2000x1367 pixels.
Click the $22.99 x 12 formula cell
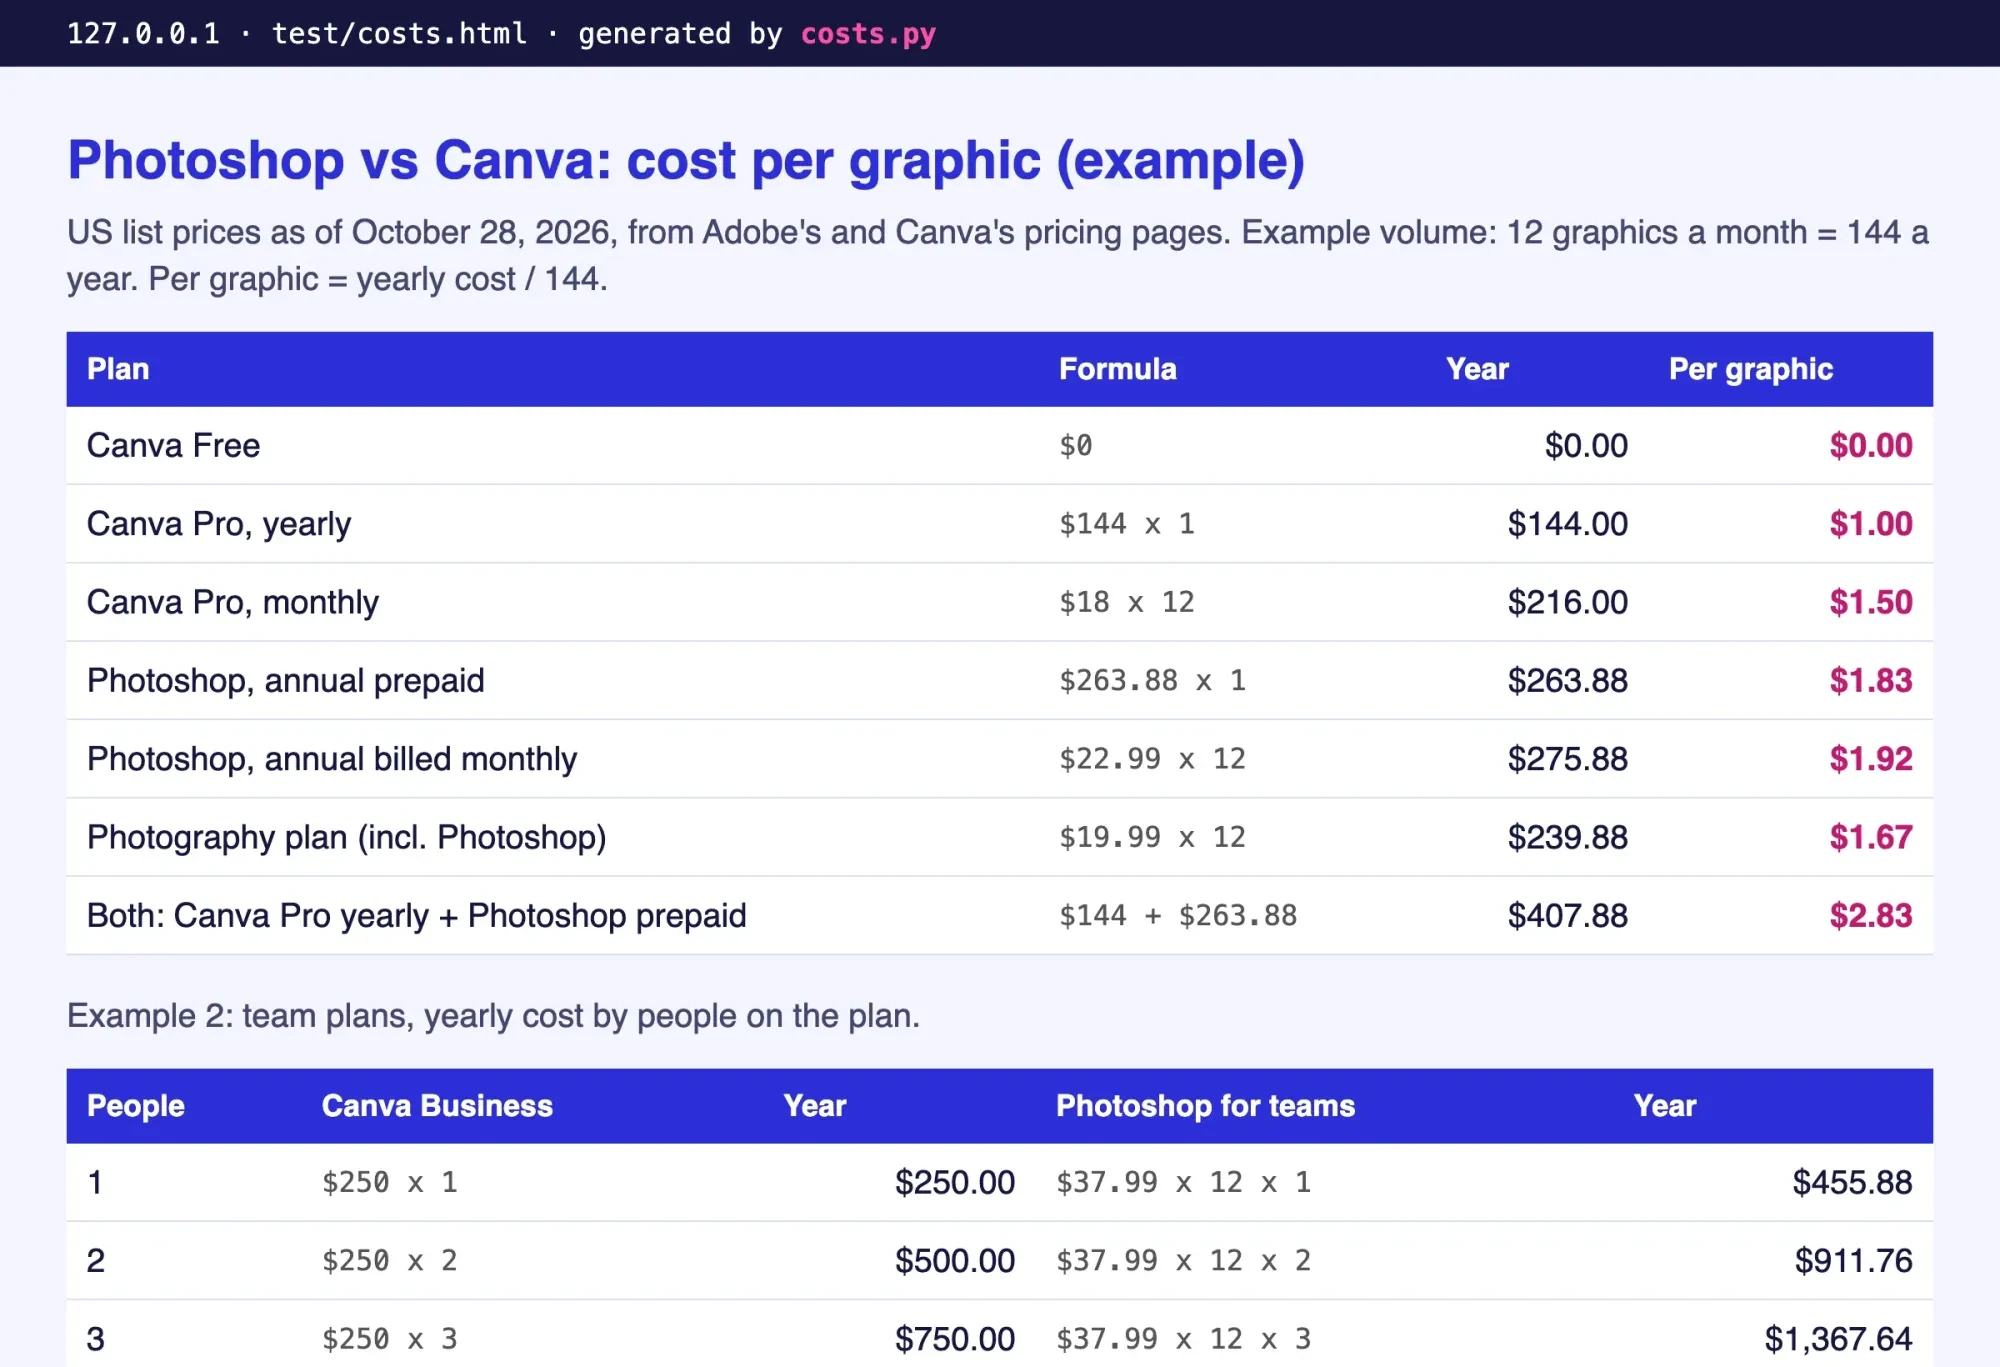click(x=1153, y=759)
